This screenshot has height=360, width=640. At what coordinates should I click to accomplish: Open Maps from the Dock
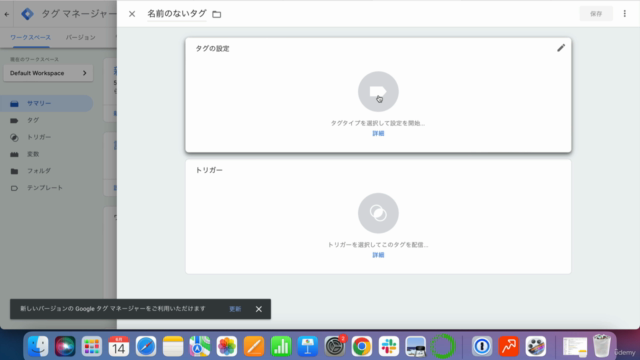point(200,347)
